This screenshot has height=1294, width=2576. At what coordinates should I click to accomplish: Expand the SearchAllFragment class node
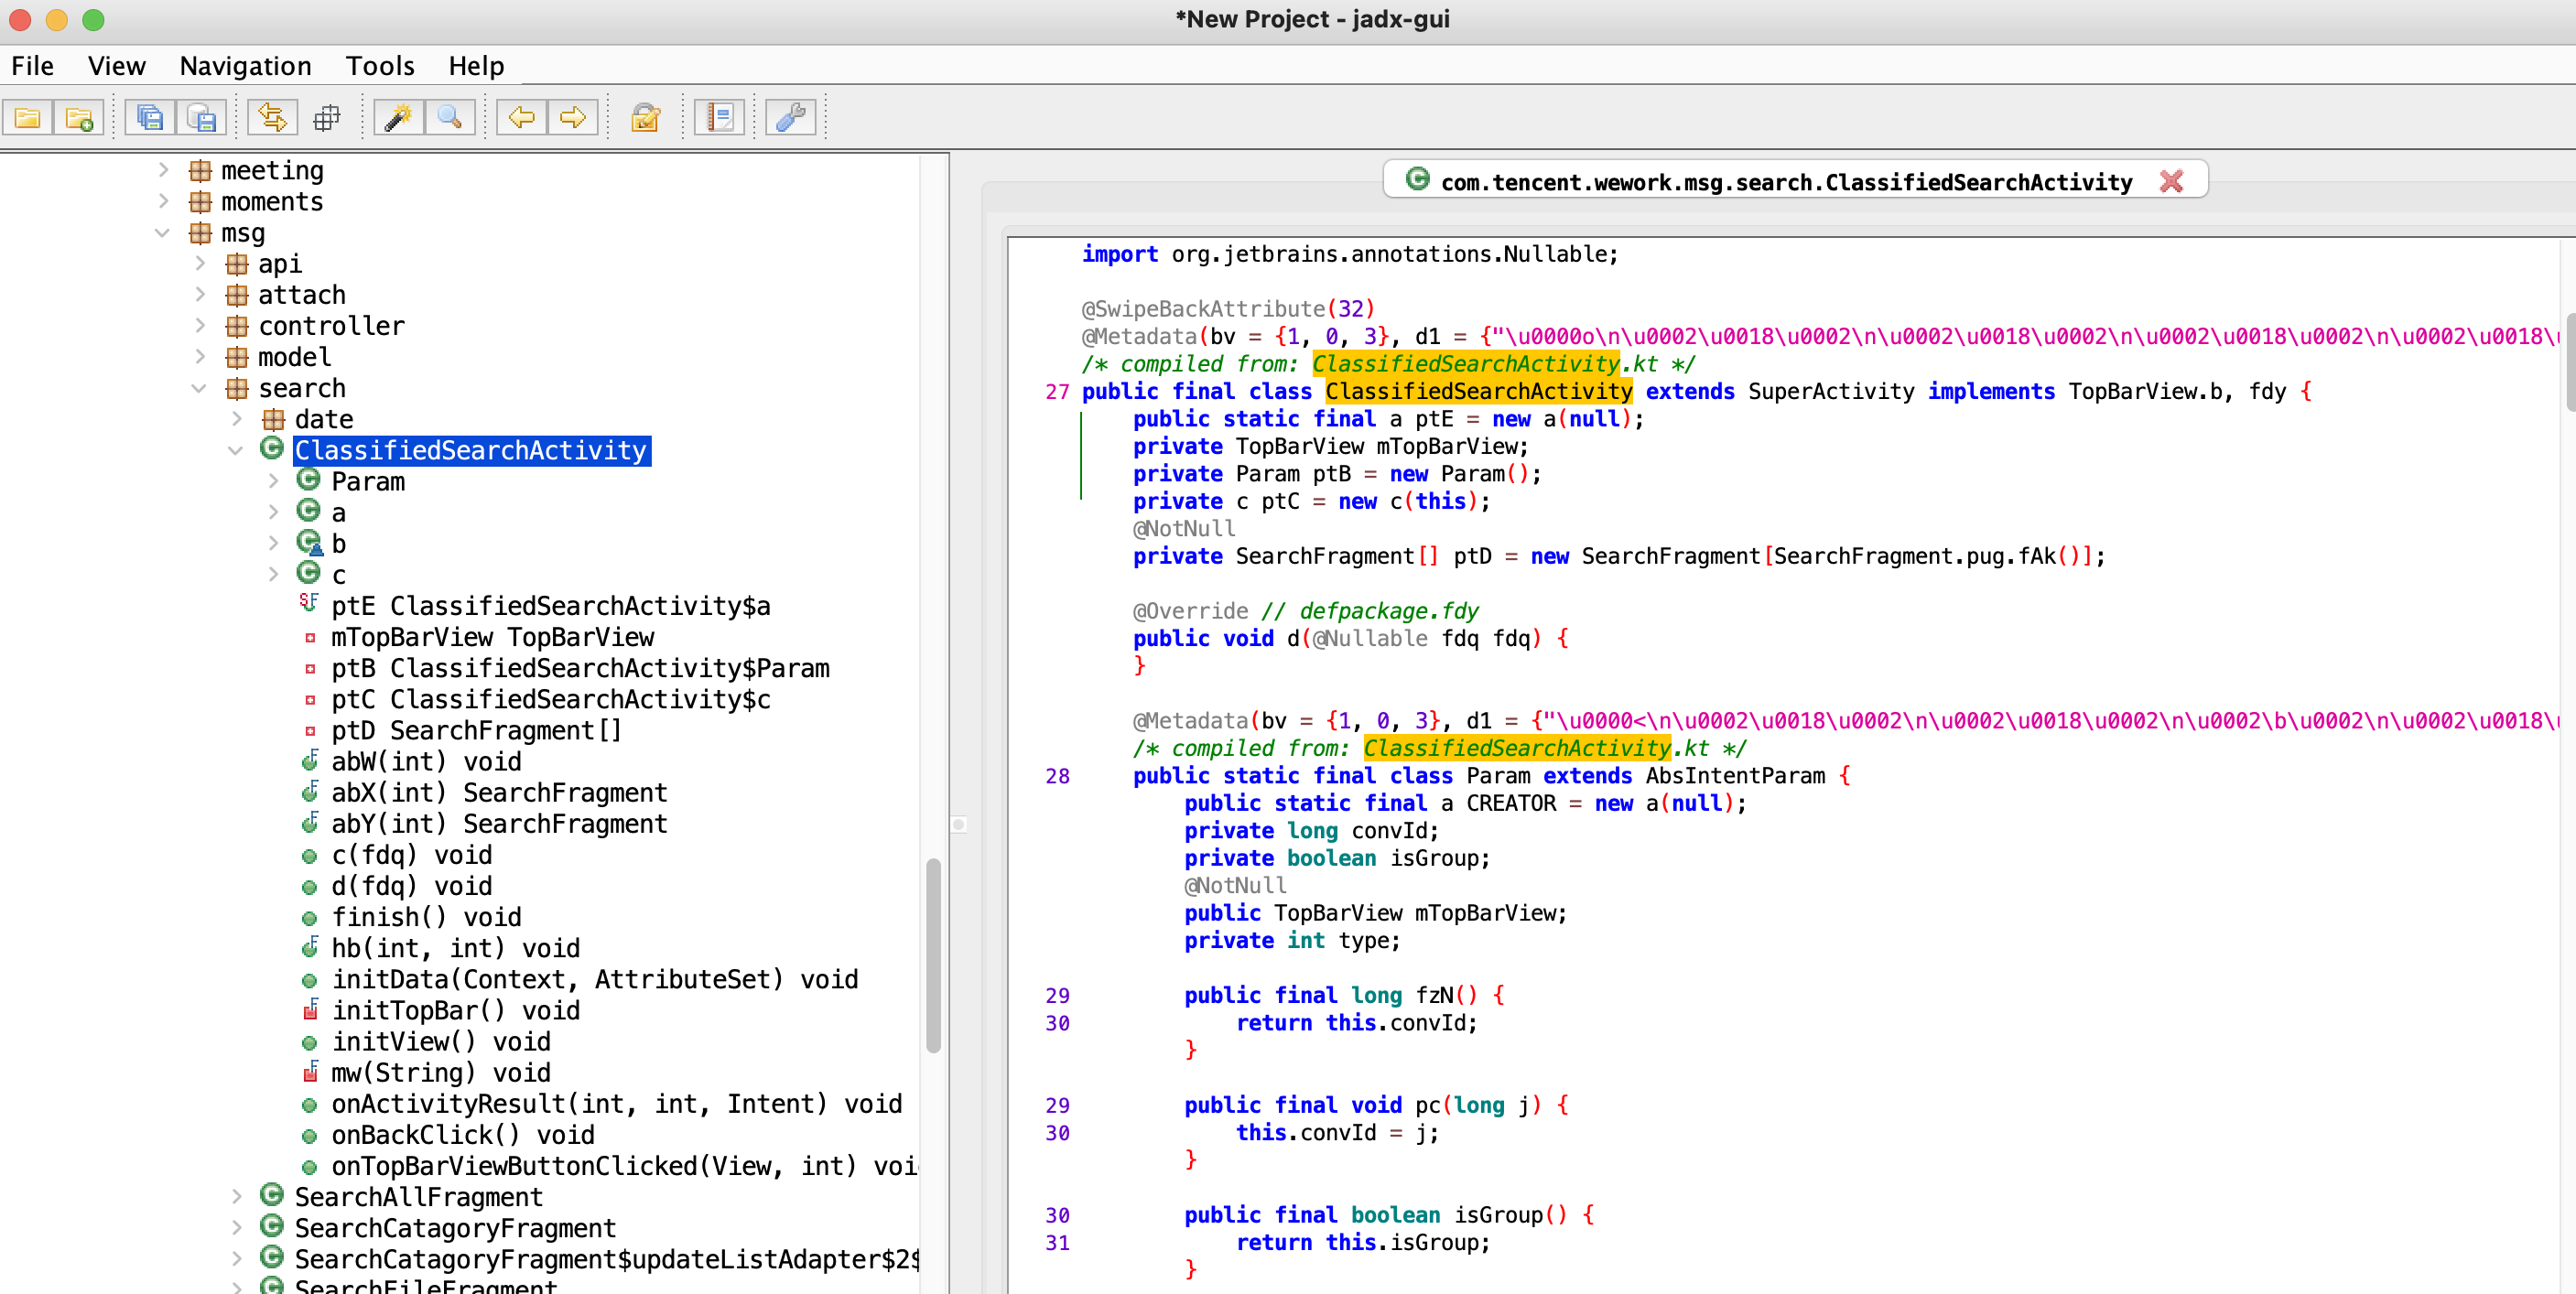click(x=236, y=1197)
